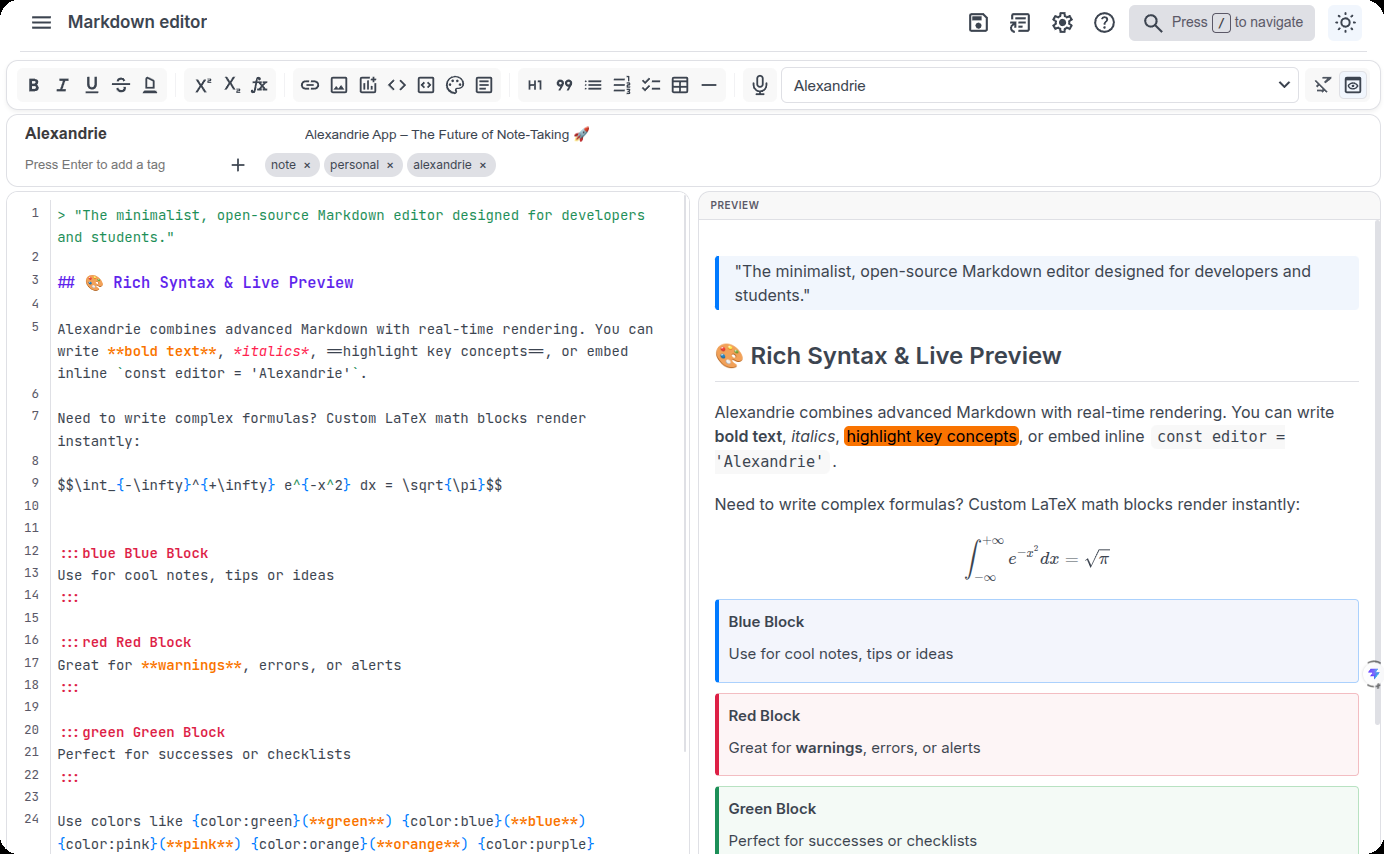The width and height of the screenshot is (1384, 854).
Task: Open the Alexandrie category dropdown
Action: pos(1040,85)
